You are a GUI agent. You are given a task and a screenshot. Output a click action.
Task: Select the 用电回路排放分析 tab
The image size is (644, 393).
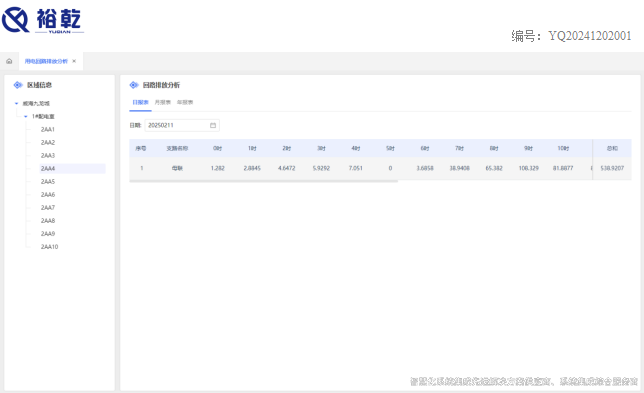46,61
